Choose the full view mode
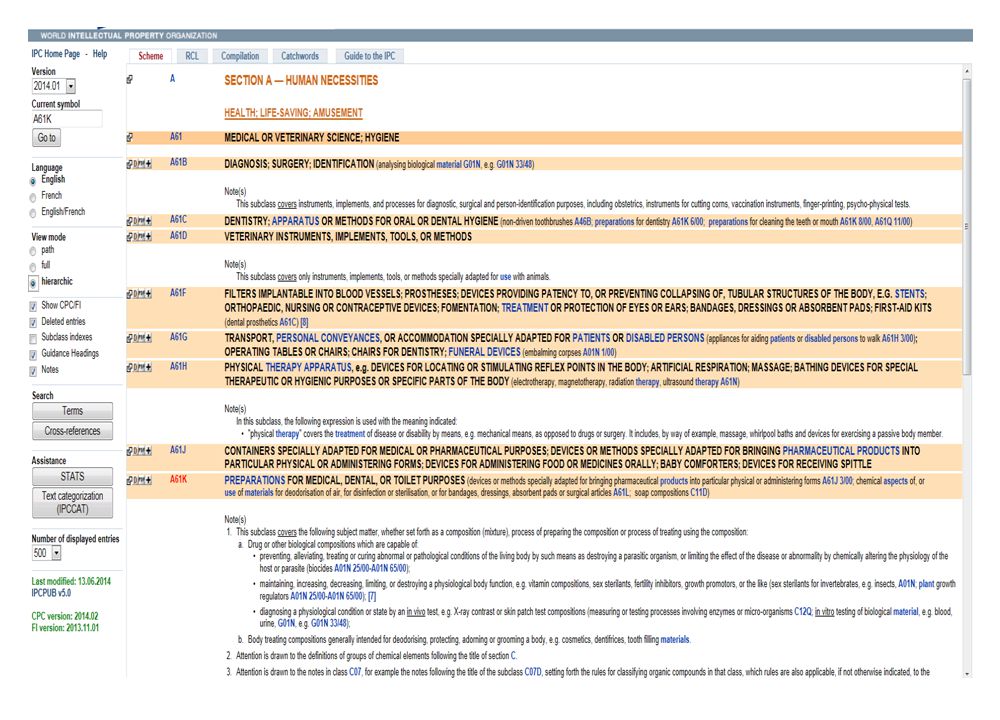The width and height of the screenshot is (1000, 720). 33,267
